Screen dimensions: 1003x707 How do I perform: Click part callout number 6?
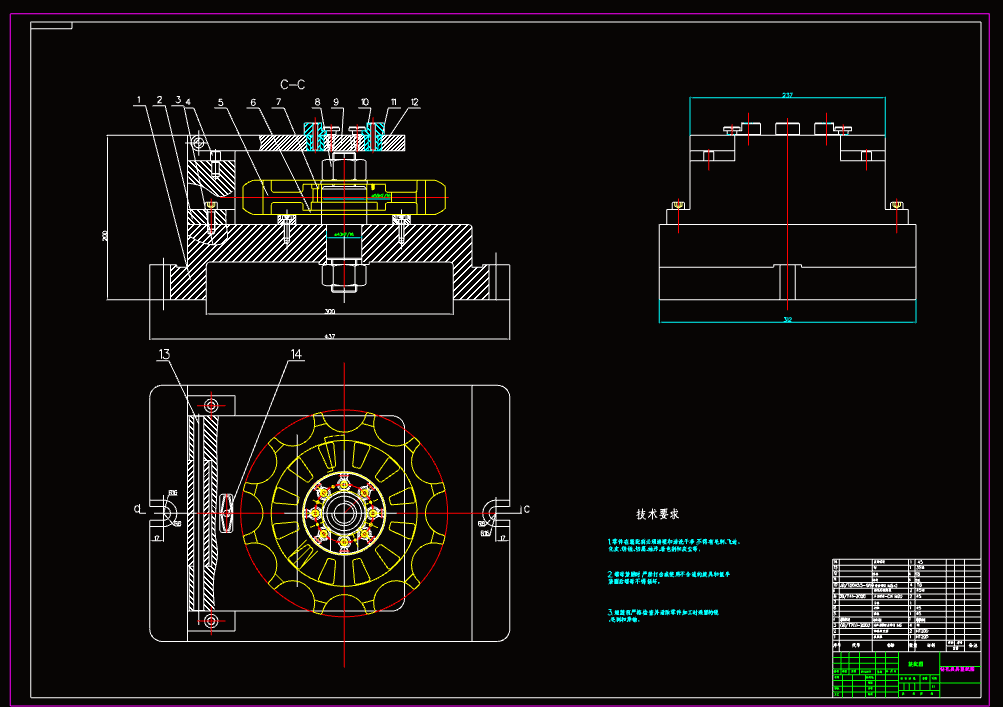point(253,102)
